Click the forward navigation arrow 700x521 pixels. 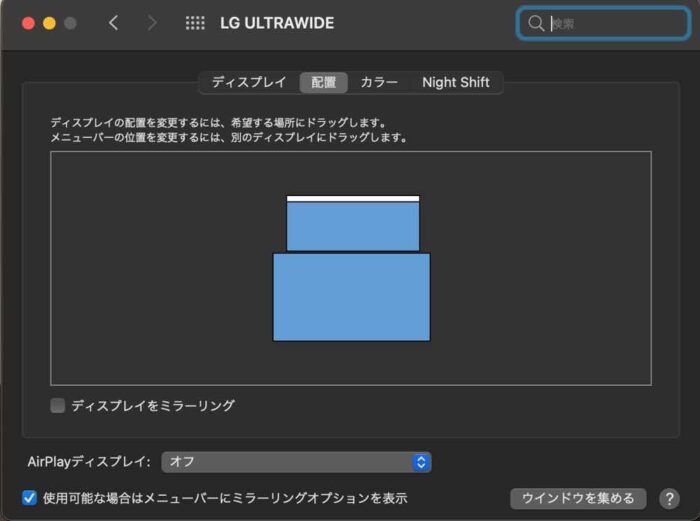[152, 23]
